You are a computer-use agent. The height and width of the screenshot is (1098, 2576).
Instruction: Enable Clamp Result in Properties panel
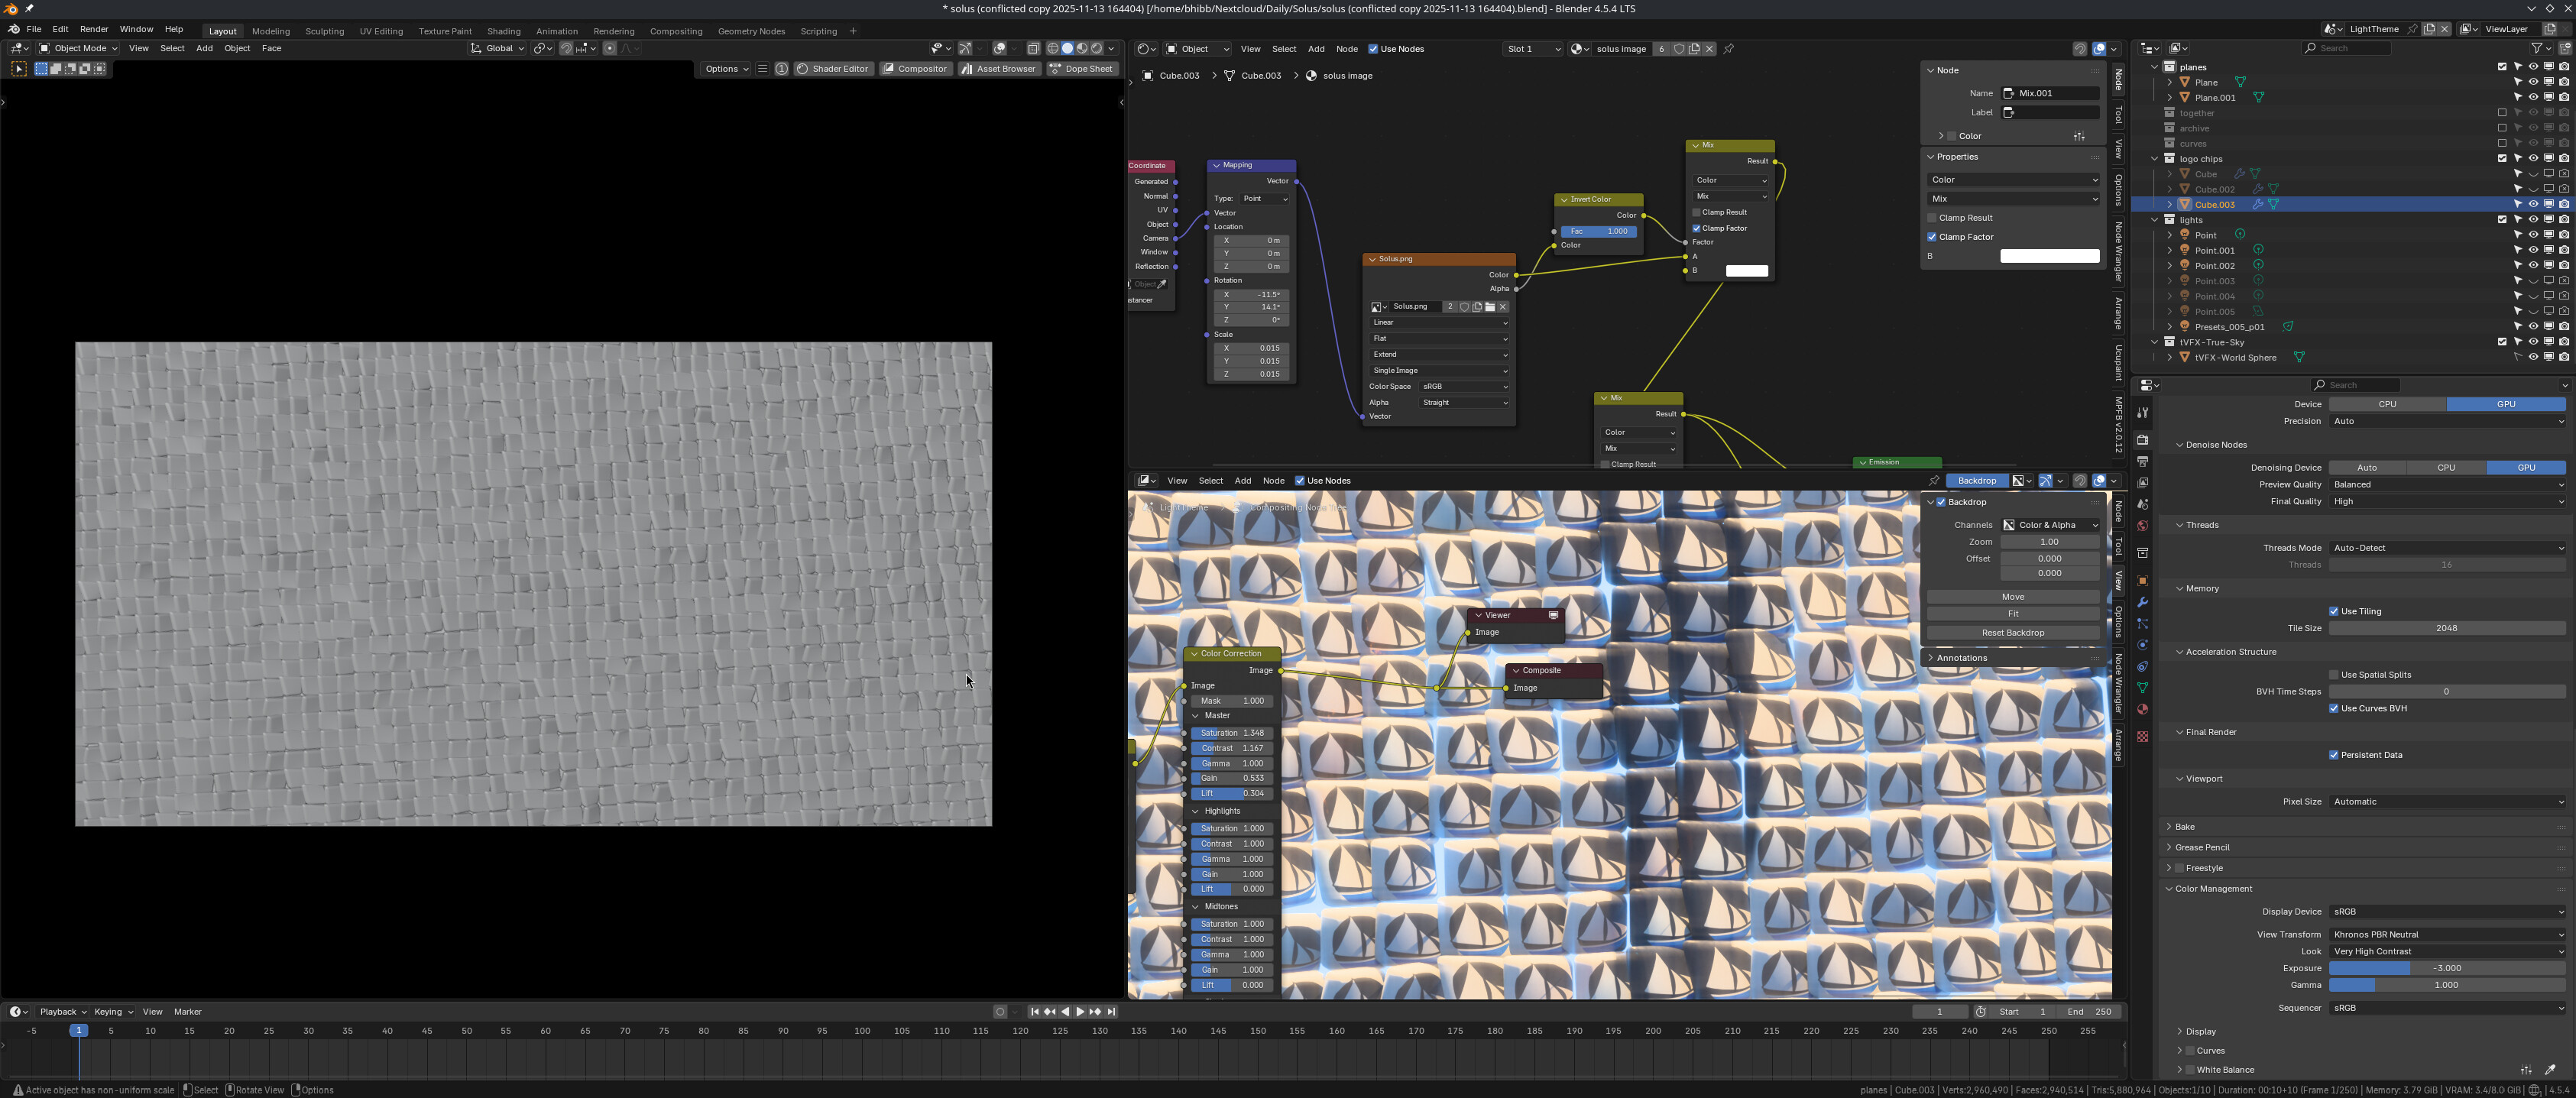[1932, 218]
